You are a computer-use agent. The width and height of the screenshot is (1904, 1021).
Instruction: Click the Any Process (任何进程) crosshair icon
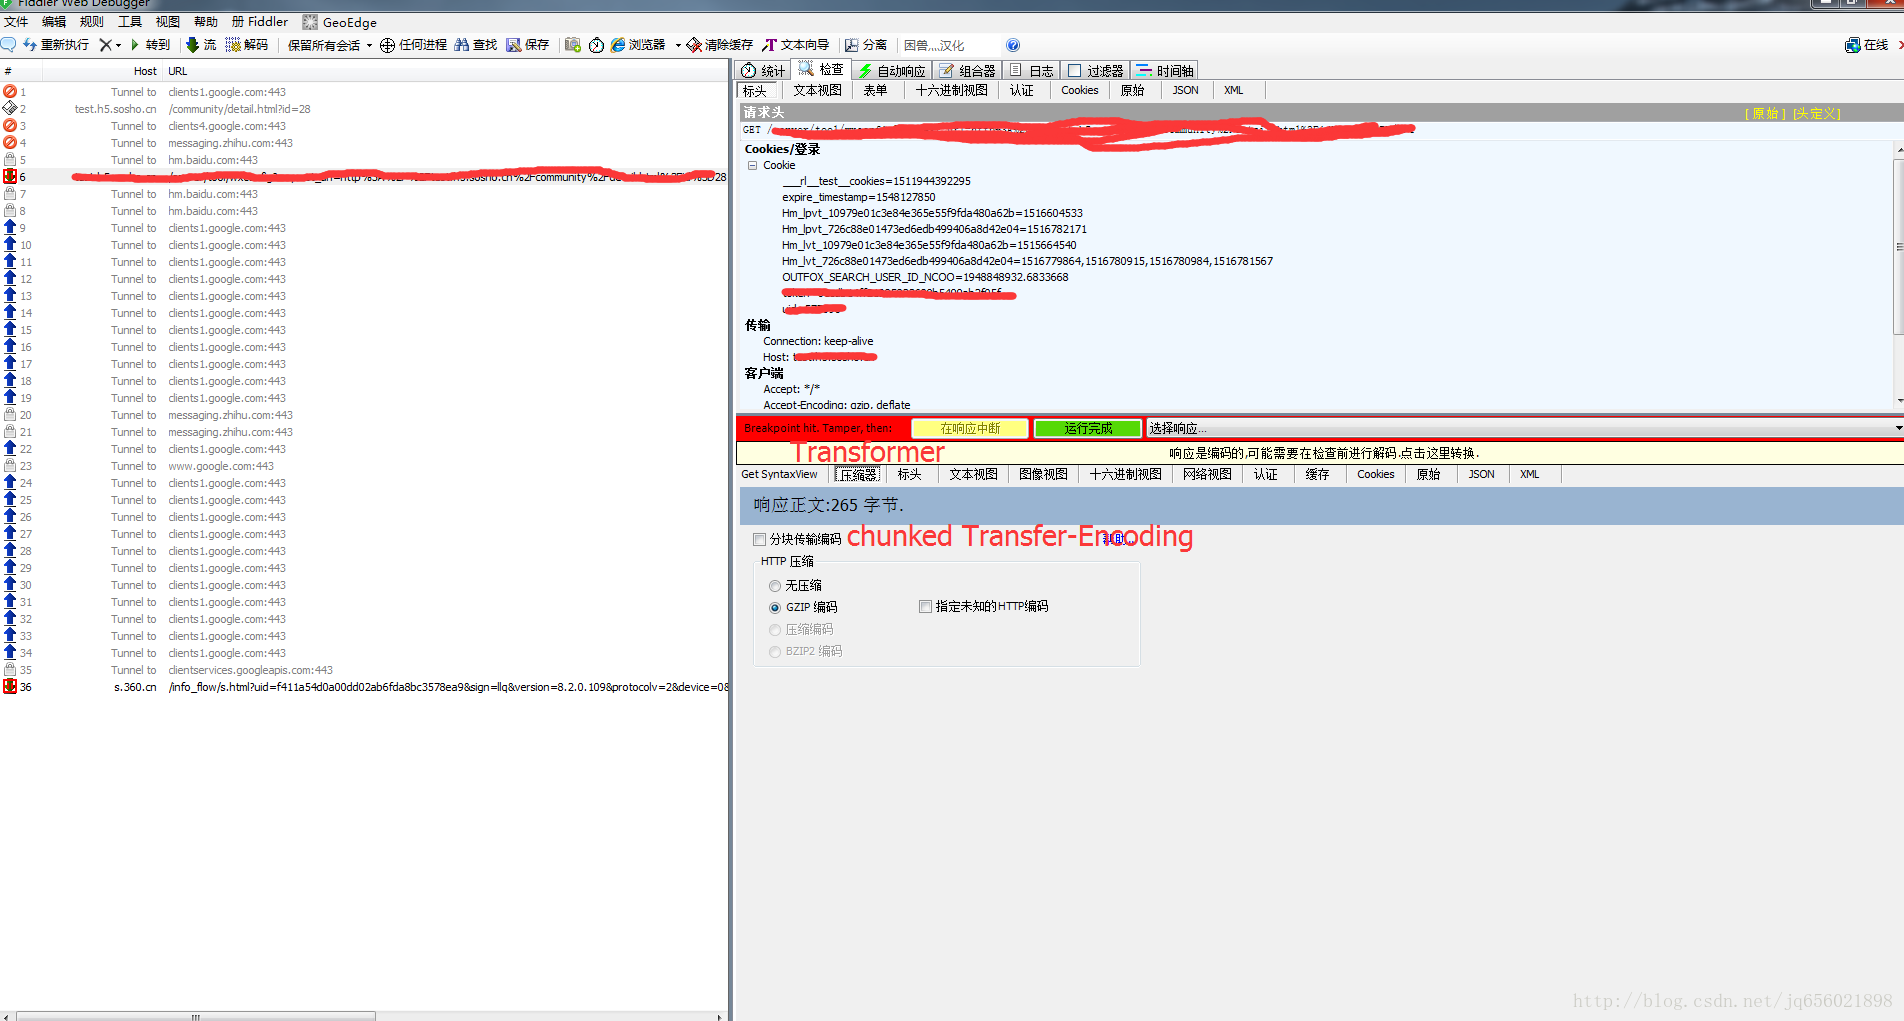pyautogui.click(x=387, y=45)
